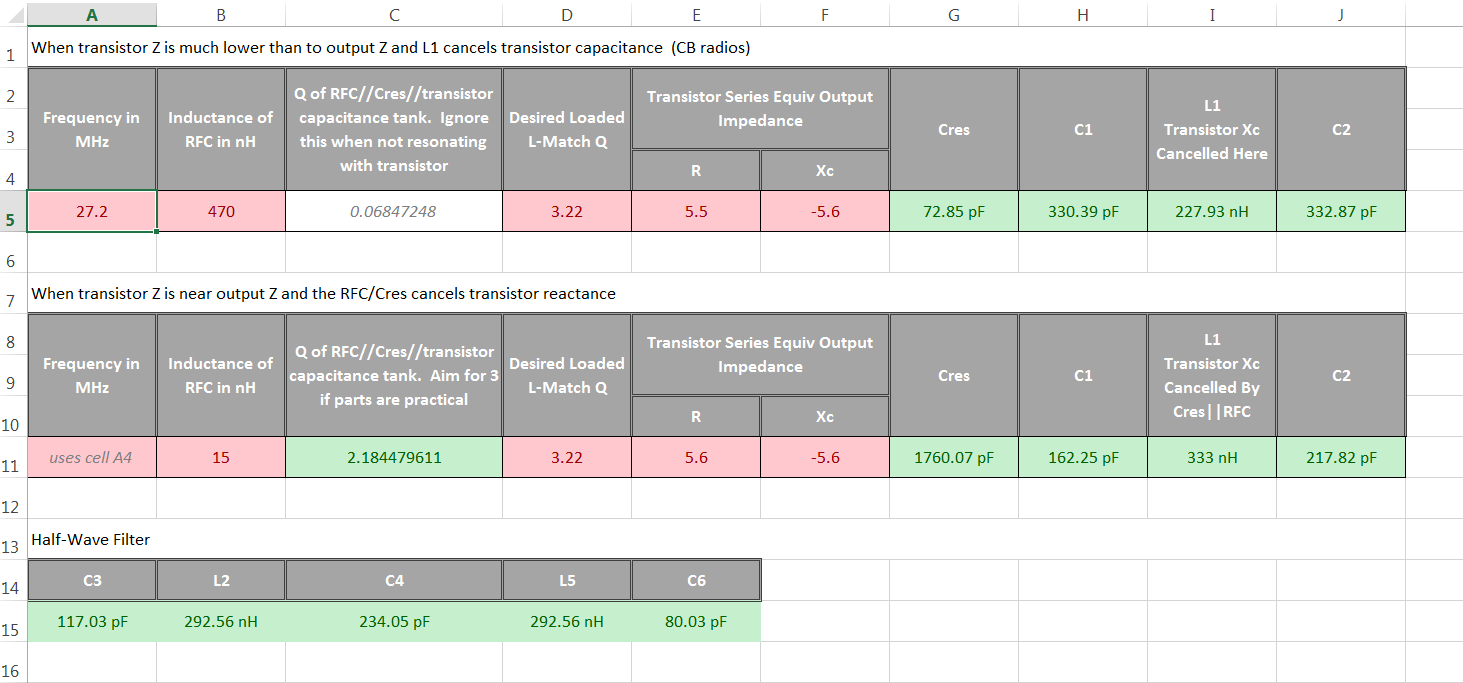Select the Desired Loaded L-Match Q cell 3.22
The width and height of the screenshot is (1463, 683).
point(567,211)
